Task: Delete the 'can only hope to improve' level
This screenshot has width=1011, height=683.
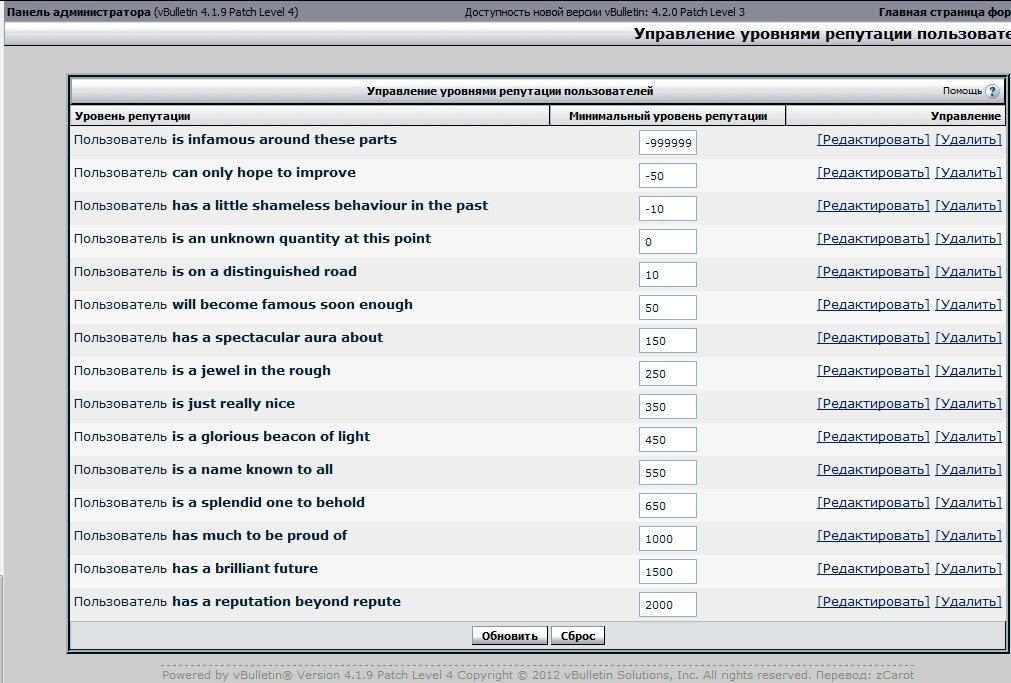Action: [967, 173]
